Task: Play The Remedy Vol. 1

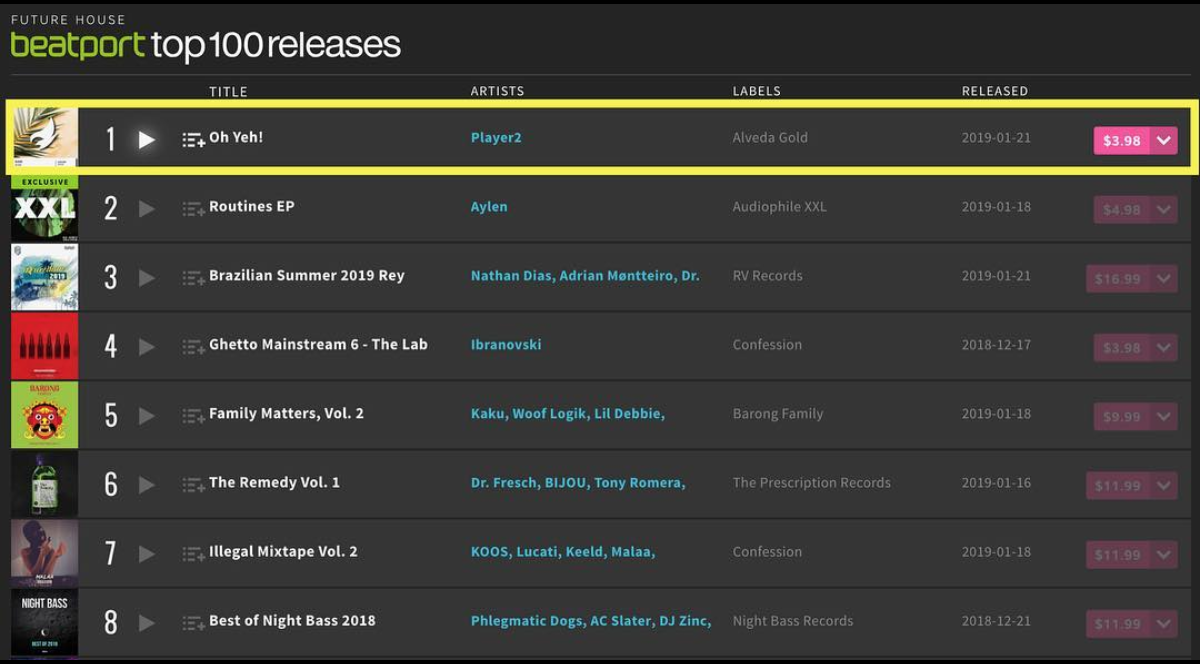Action: pyautogui.click(x=147, y=484)
